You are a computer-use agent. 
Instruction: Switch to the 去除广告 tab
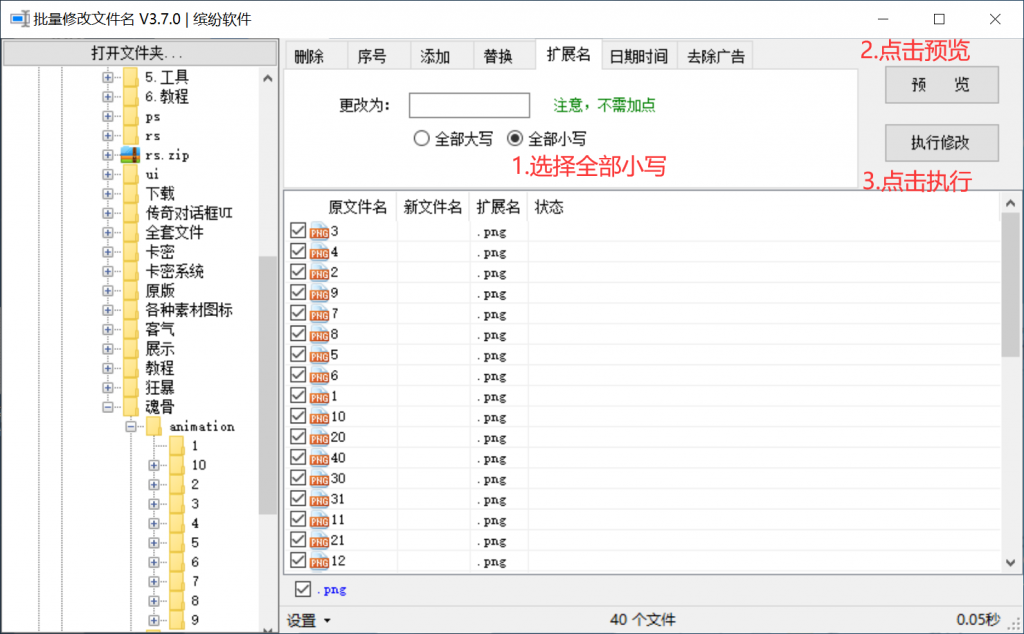click(x=716, y=56)
